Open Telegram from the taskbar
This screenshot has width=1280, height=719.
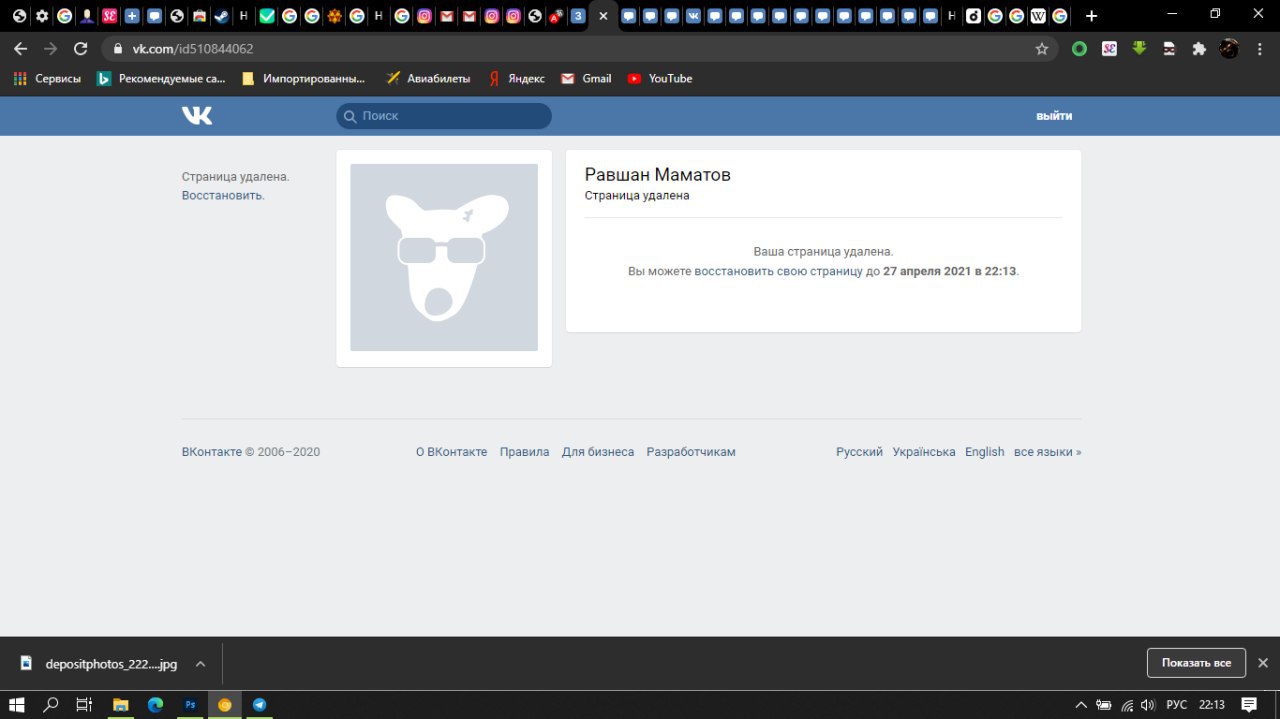(x=260, y=704)
